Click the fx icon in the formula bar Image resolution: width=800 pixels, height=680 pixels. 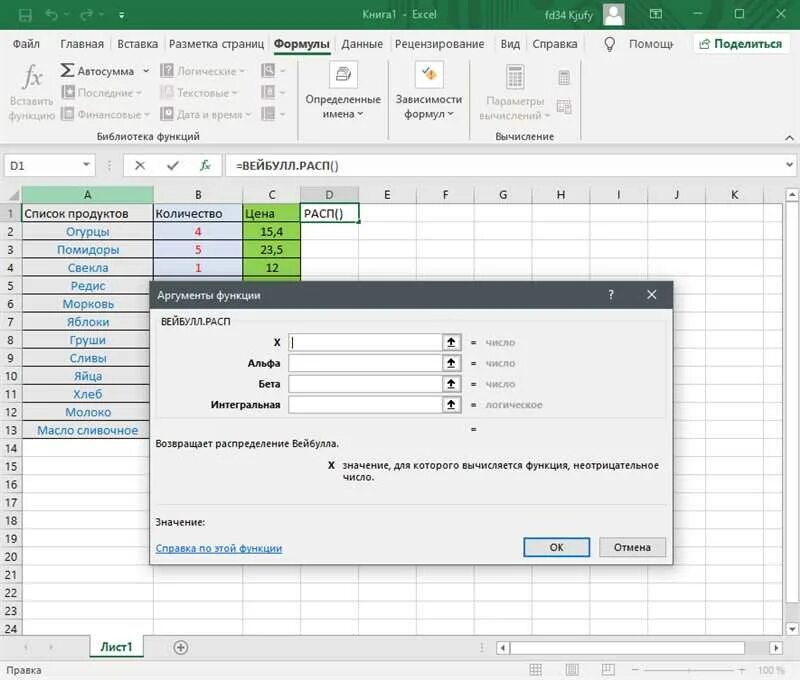coord(205,165)
